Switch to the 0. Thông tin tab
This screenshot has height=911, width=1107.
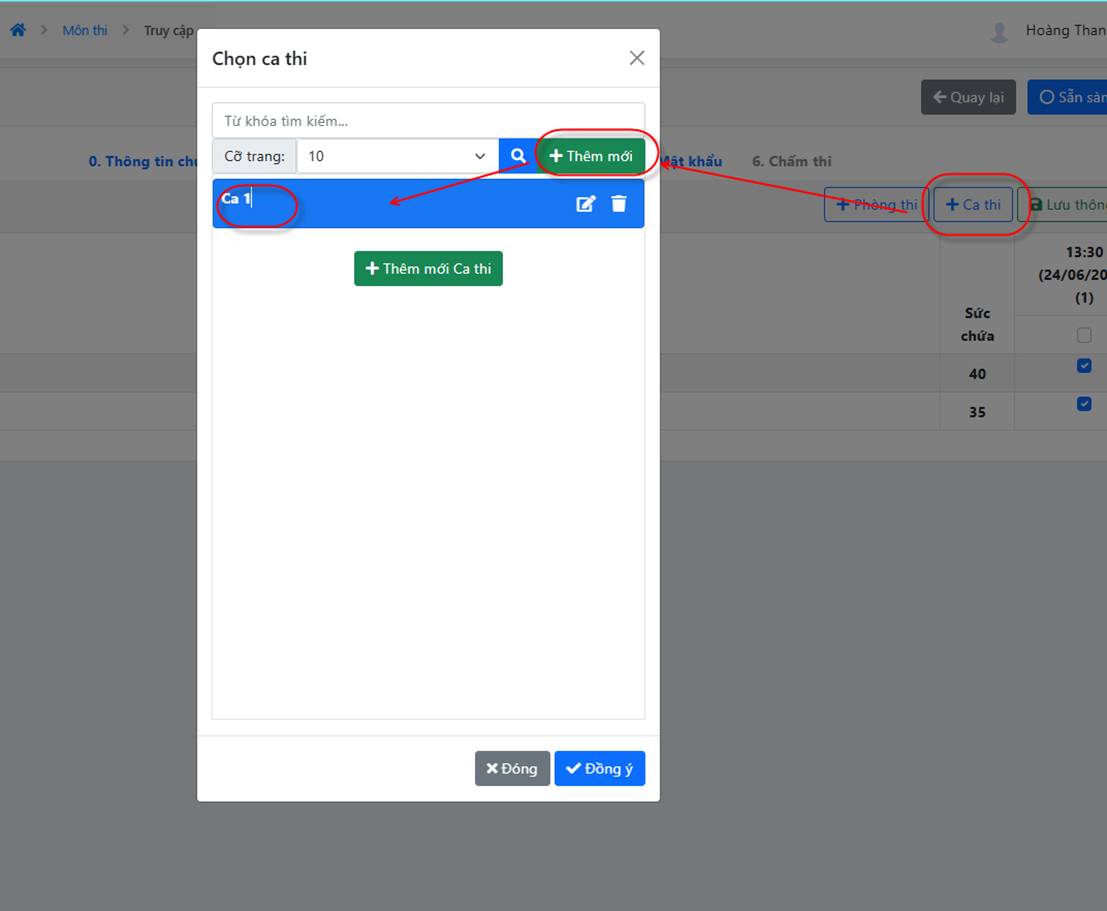[143, 161]
